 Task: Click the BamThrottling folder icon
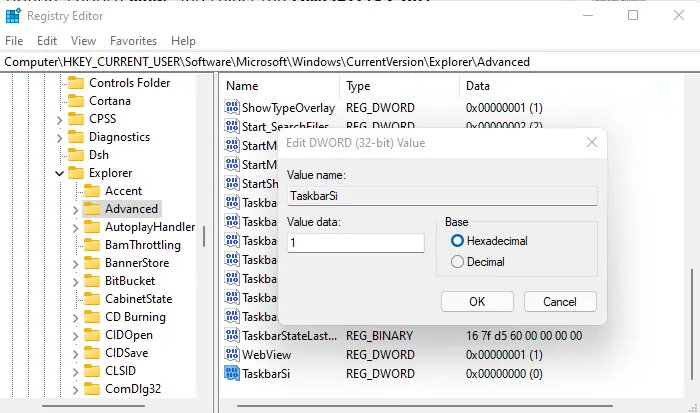(x=92, y=245)
